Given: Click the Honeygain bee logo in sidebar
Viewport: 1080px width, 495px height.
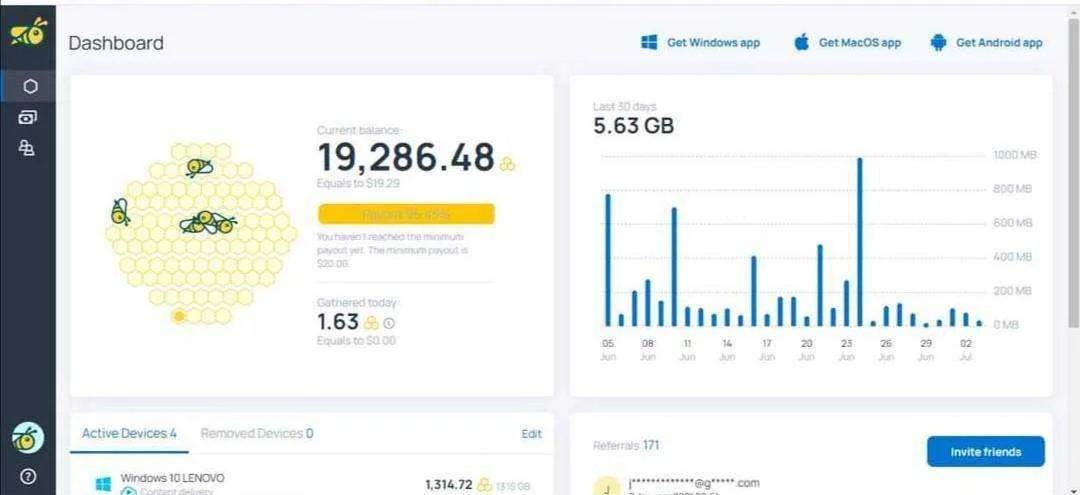Looking at the screenshot, I should pyautogui.click(x=28, y=32).
